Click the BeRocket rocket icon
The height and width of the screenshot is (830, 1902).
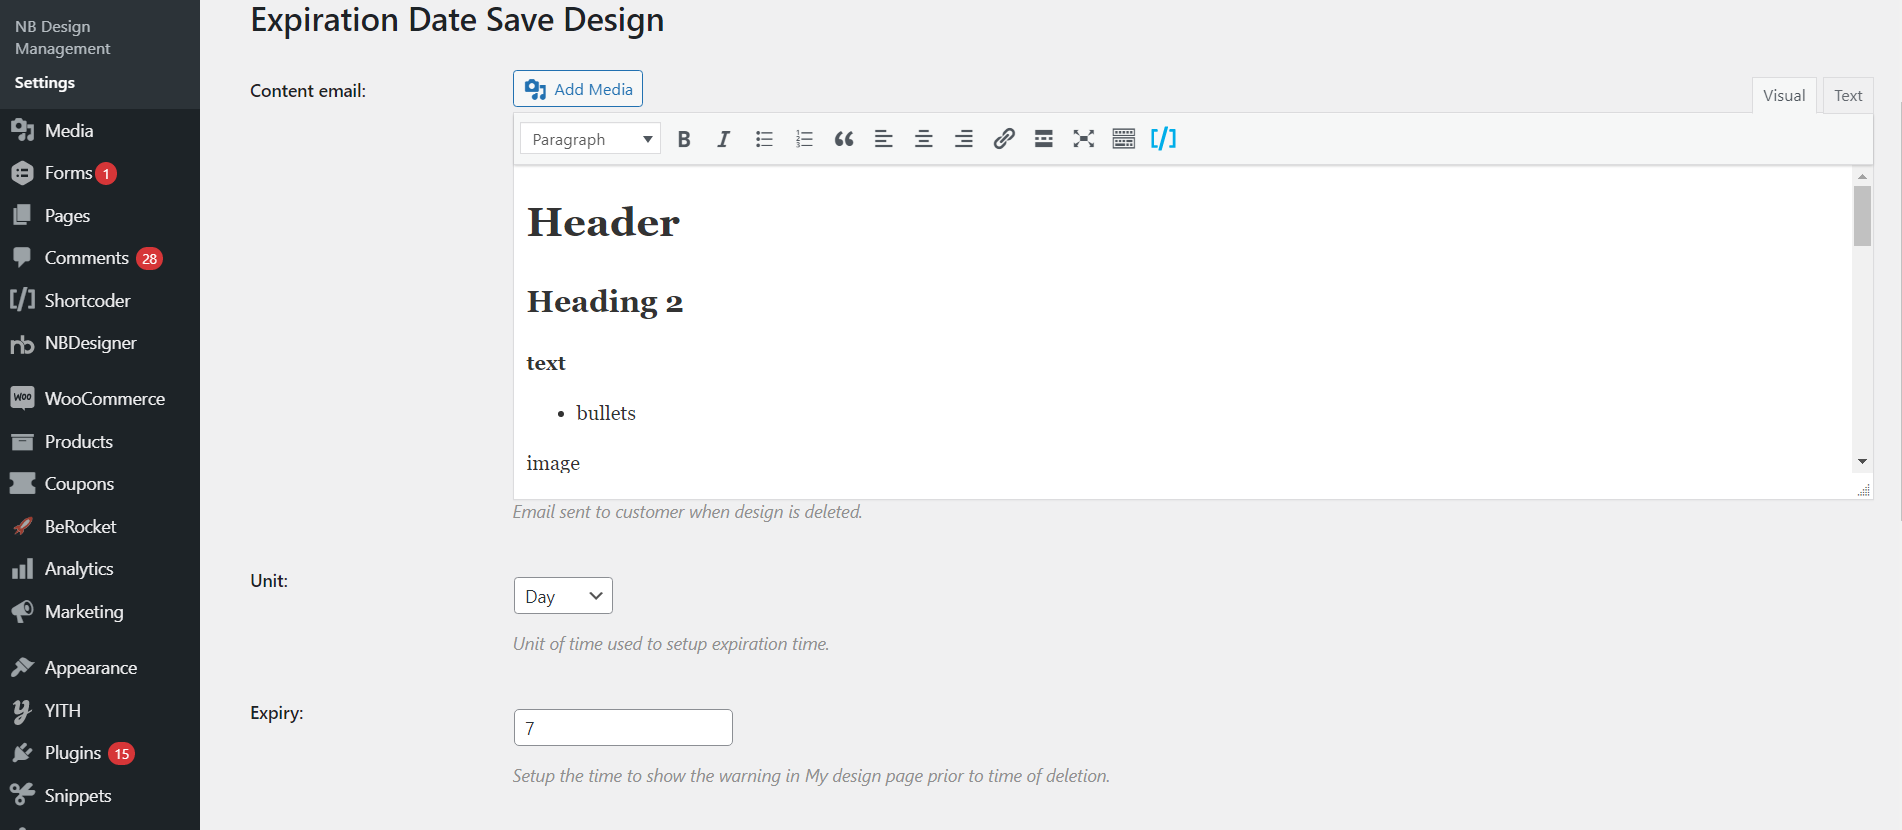(x=22, y=526)
